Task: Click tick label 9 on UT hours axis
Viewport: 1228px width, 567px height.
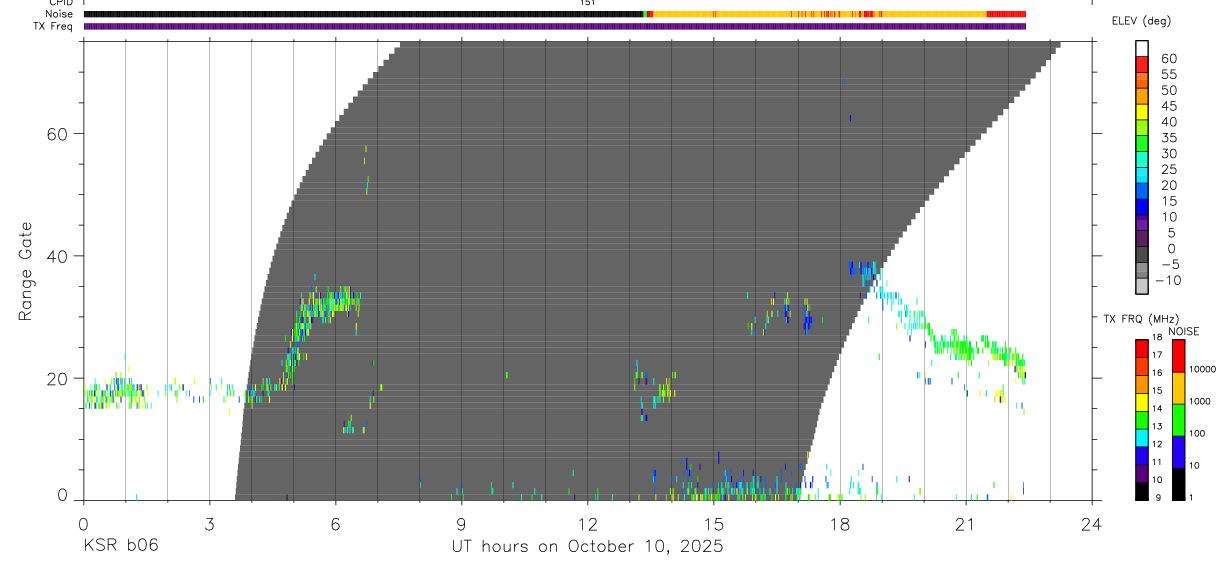Action: pyautogui.click(x=461, y=524)
